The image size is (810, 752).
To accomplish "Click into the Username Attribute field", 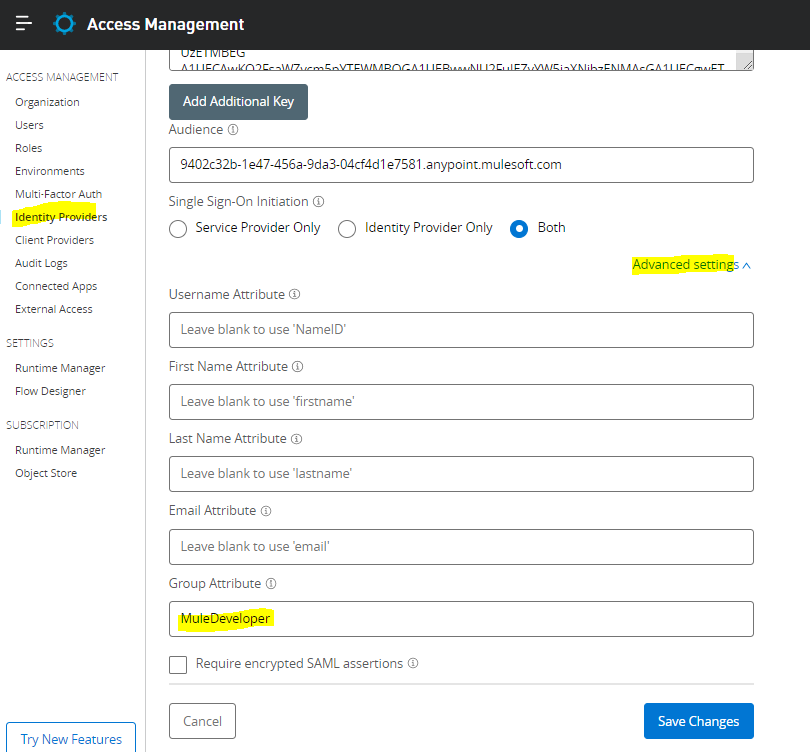I will (461, 330).
